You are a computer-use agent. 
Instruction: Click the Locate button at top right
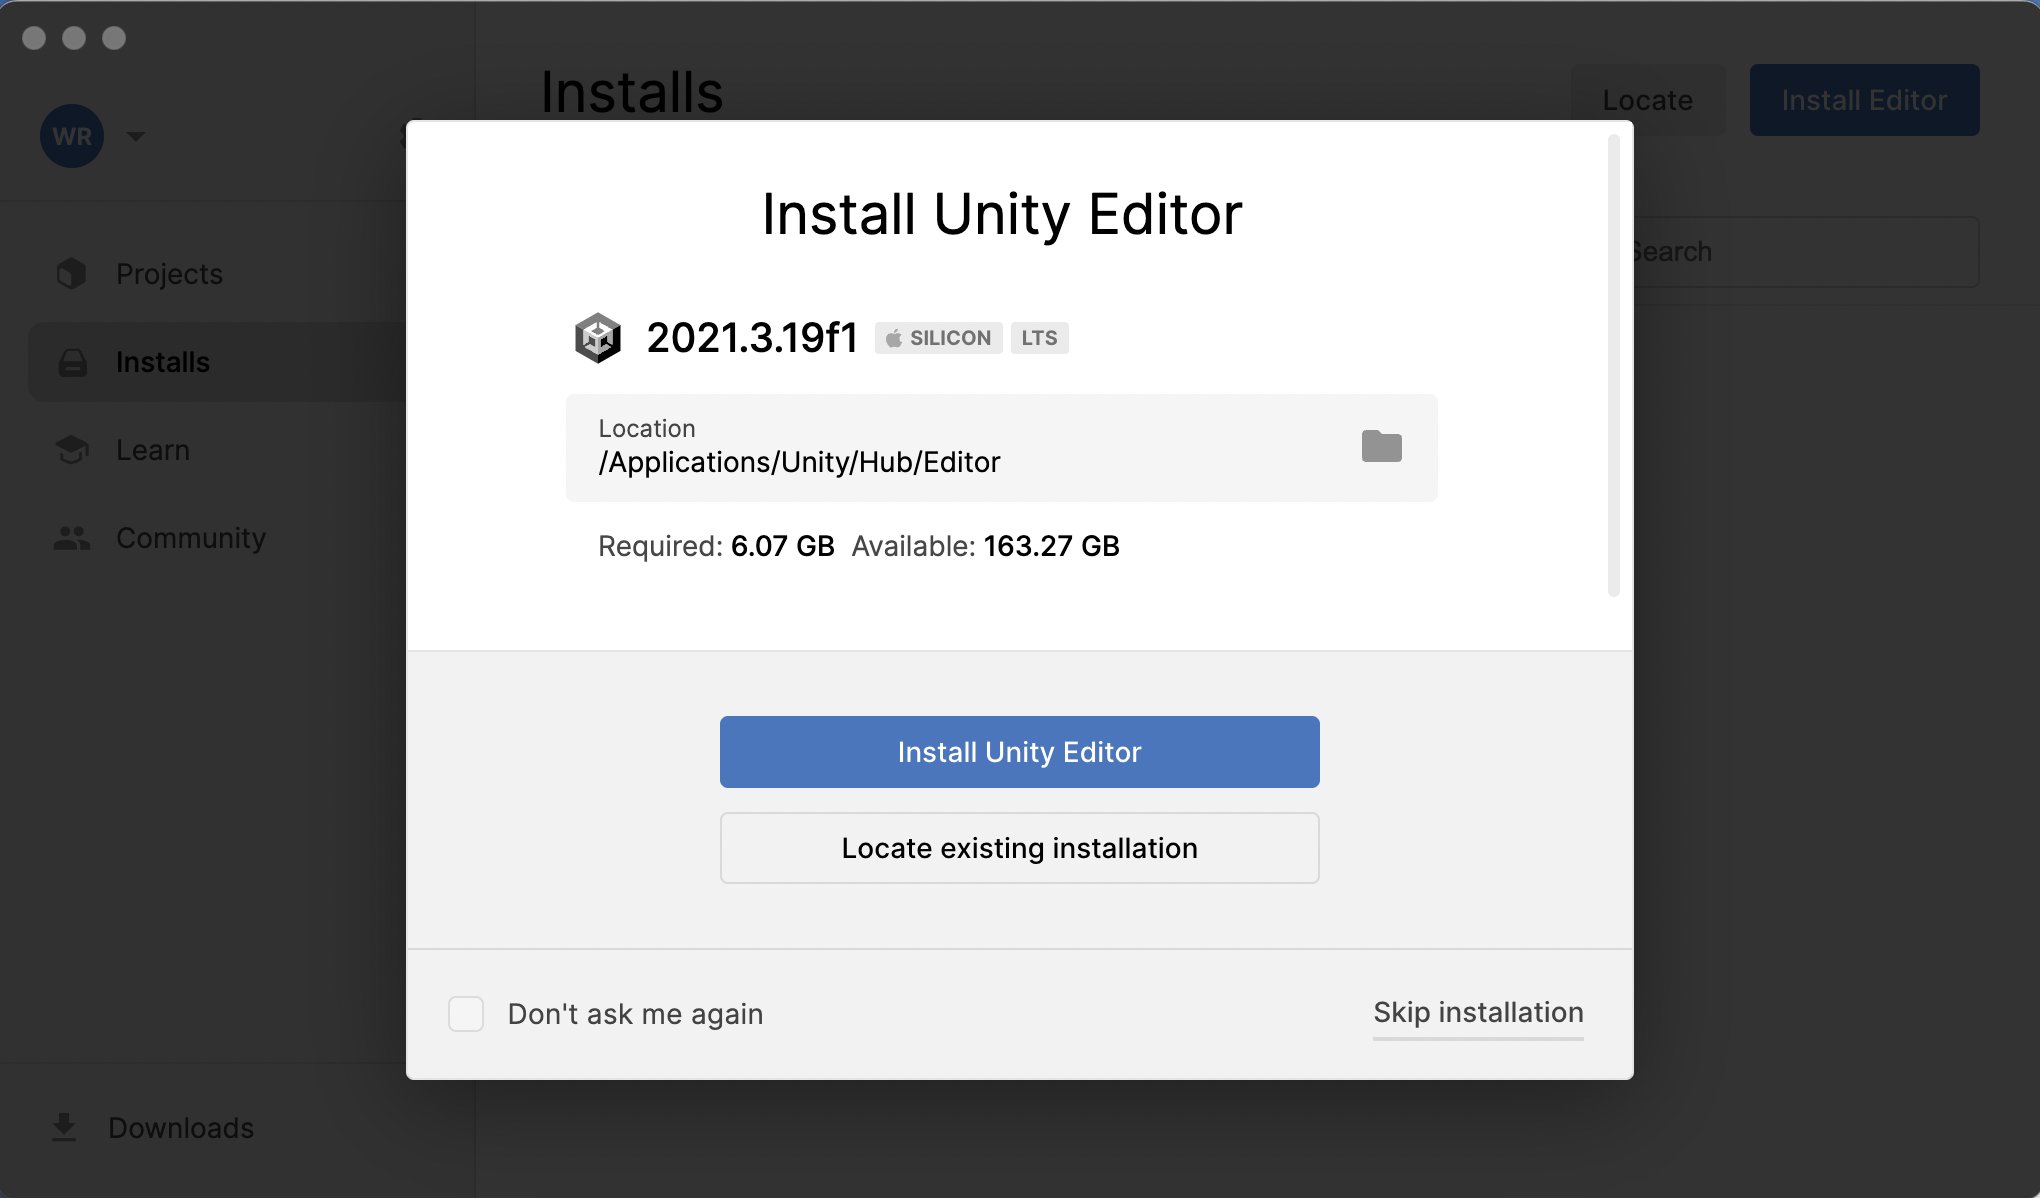(x=1647, y=99)
